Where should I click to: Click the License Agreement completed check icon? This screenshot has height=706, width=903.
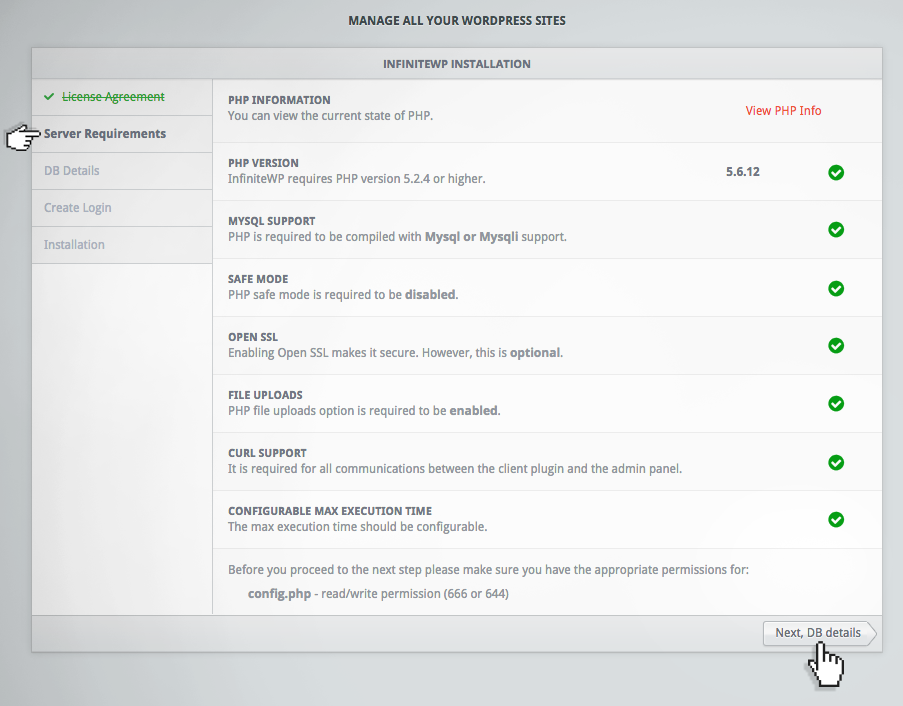pyautogui.click(x=49, y=96)
